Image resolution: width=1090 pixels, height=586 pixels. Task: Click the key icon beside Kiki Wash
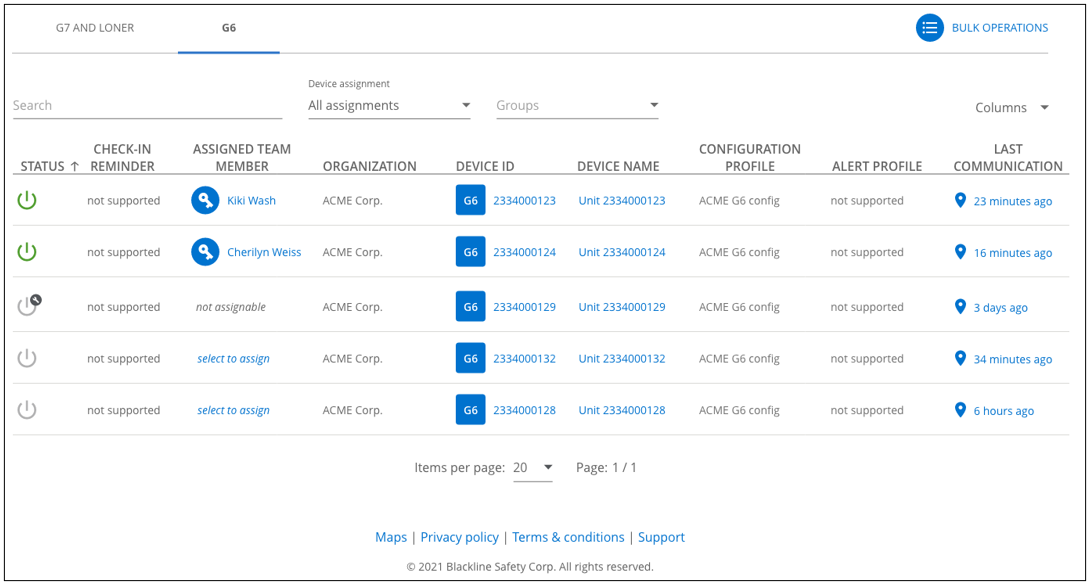[205, 199]
